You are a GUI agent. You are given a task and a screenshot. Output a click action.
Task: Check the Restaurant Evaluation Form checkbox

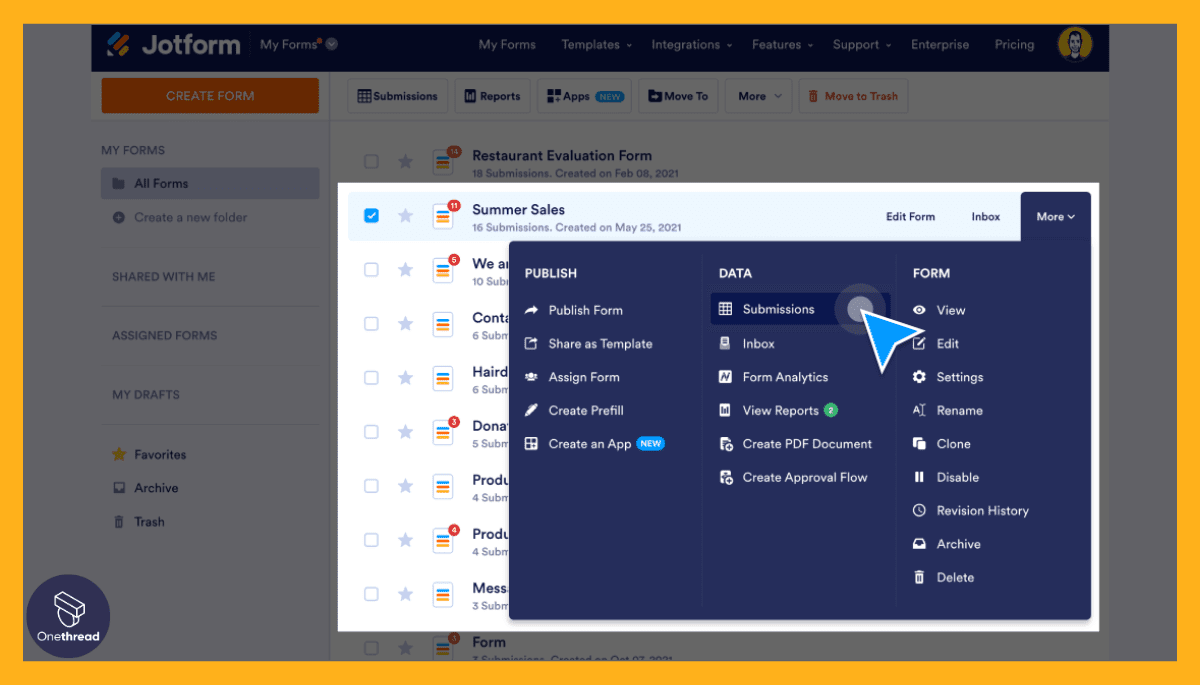coord(371,161)
